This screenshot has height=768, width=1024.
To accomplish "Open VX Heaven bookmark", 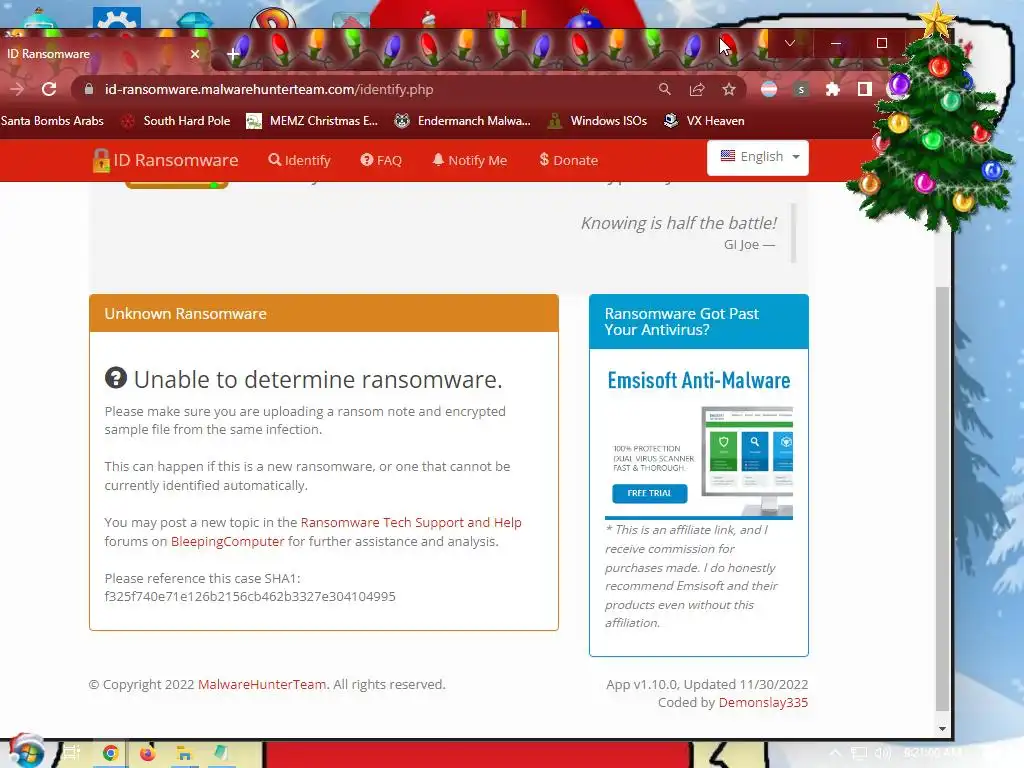I will (x=704, y=121).
